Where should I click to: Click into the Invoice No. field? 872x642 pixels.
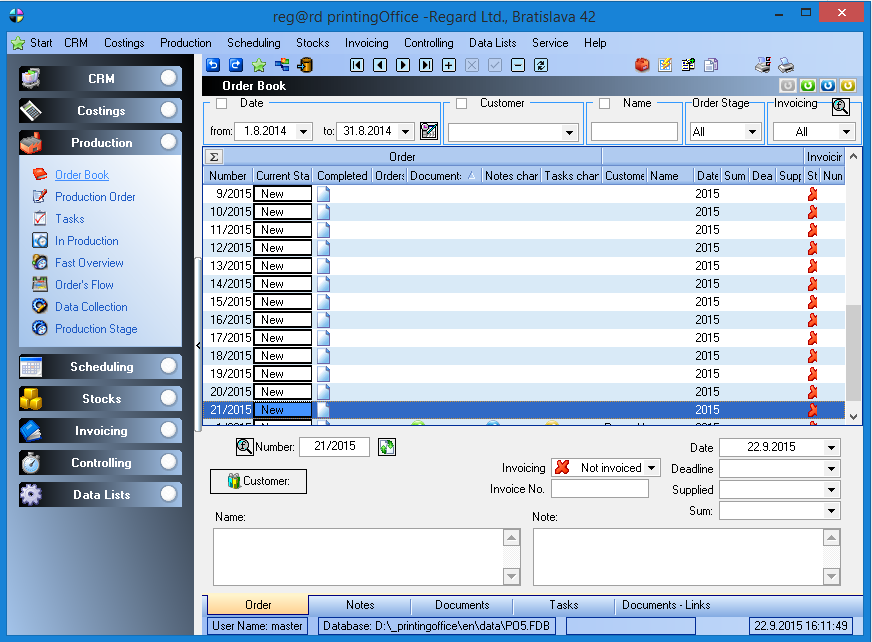tap(600, 489)
